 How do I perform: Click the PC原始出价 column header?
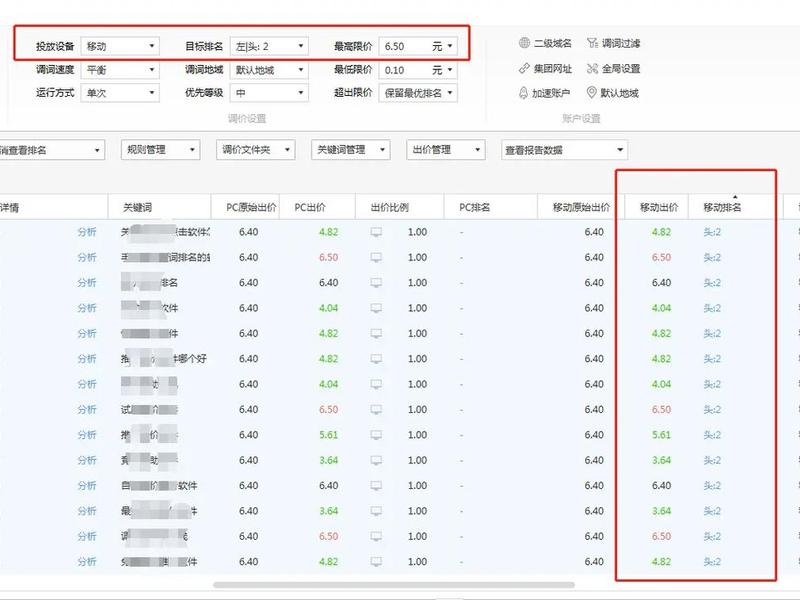tap(245, 207)
